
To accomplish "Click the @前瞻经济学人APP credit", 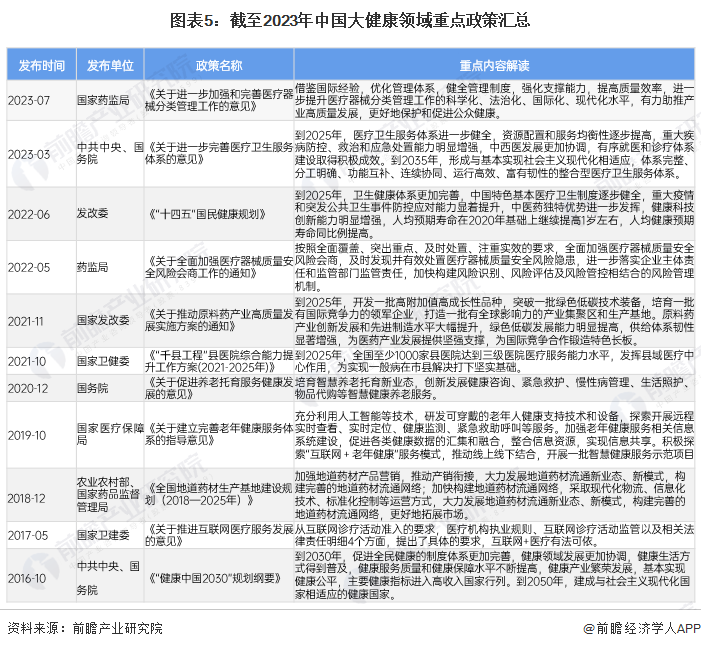I will pyautogui.click(x=642, y=628).
